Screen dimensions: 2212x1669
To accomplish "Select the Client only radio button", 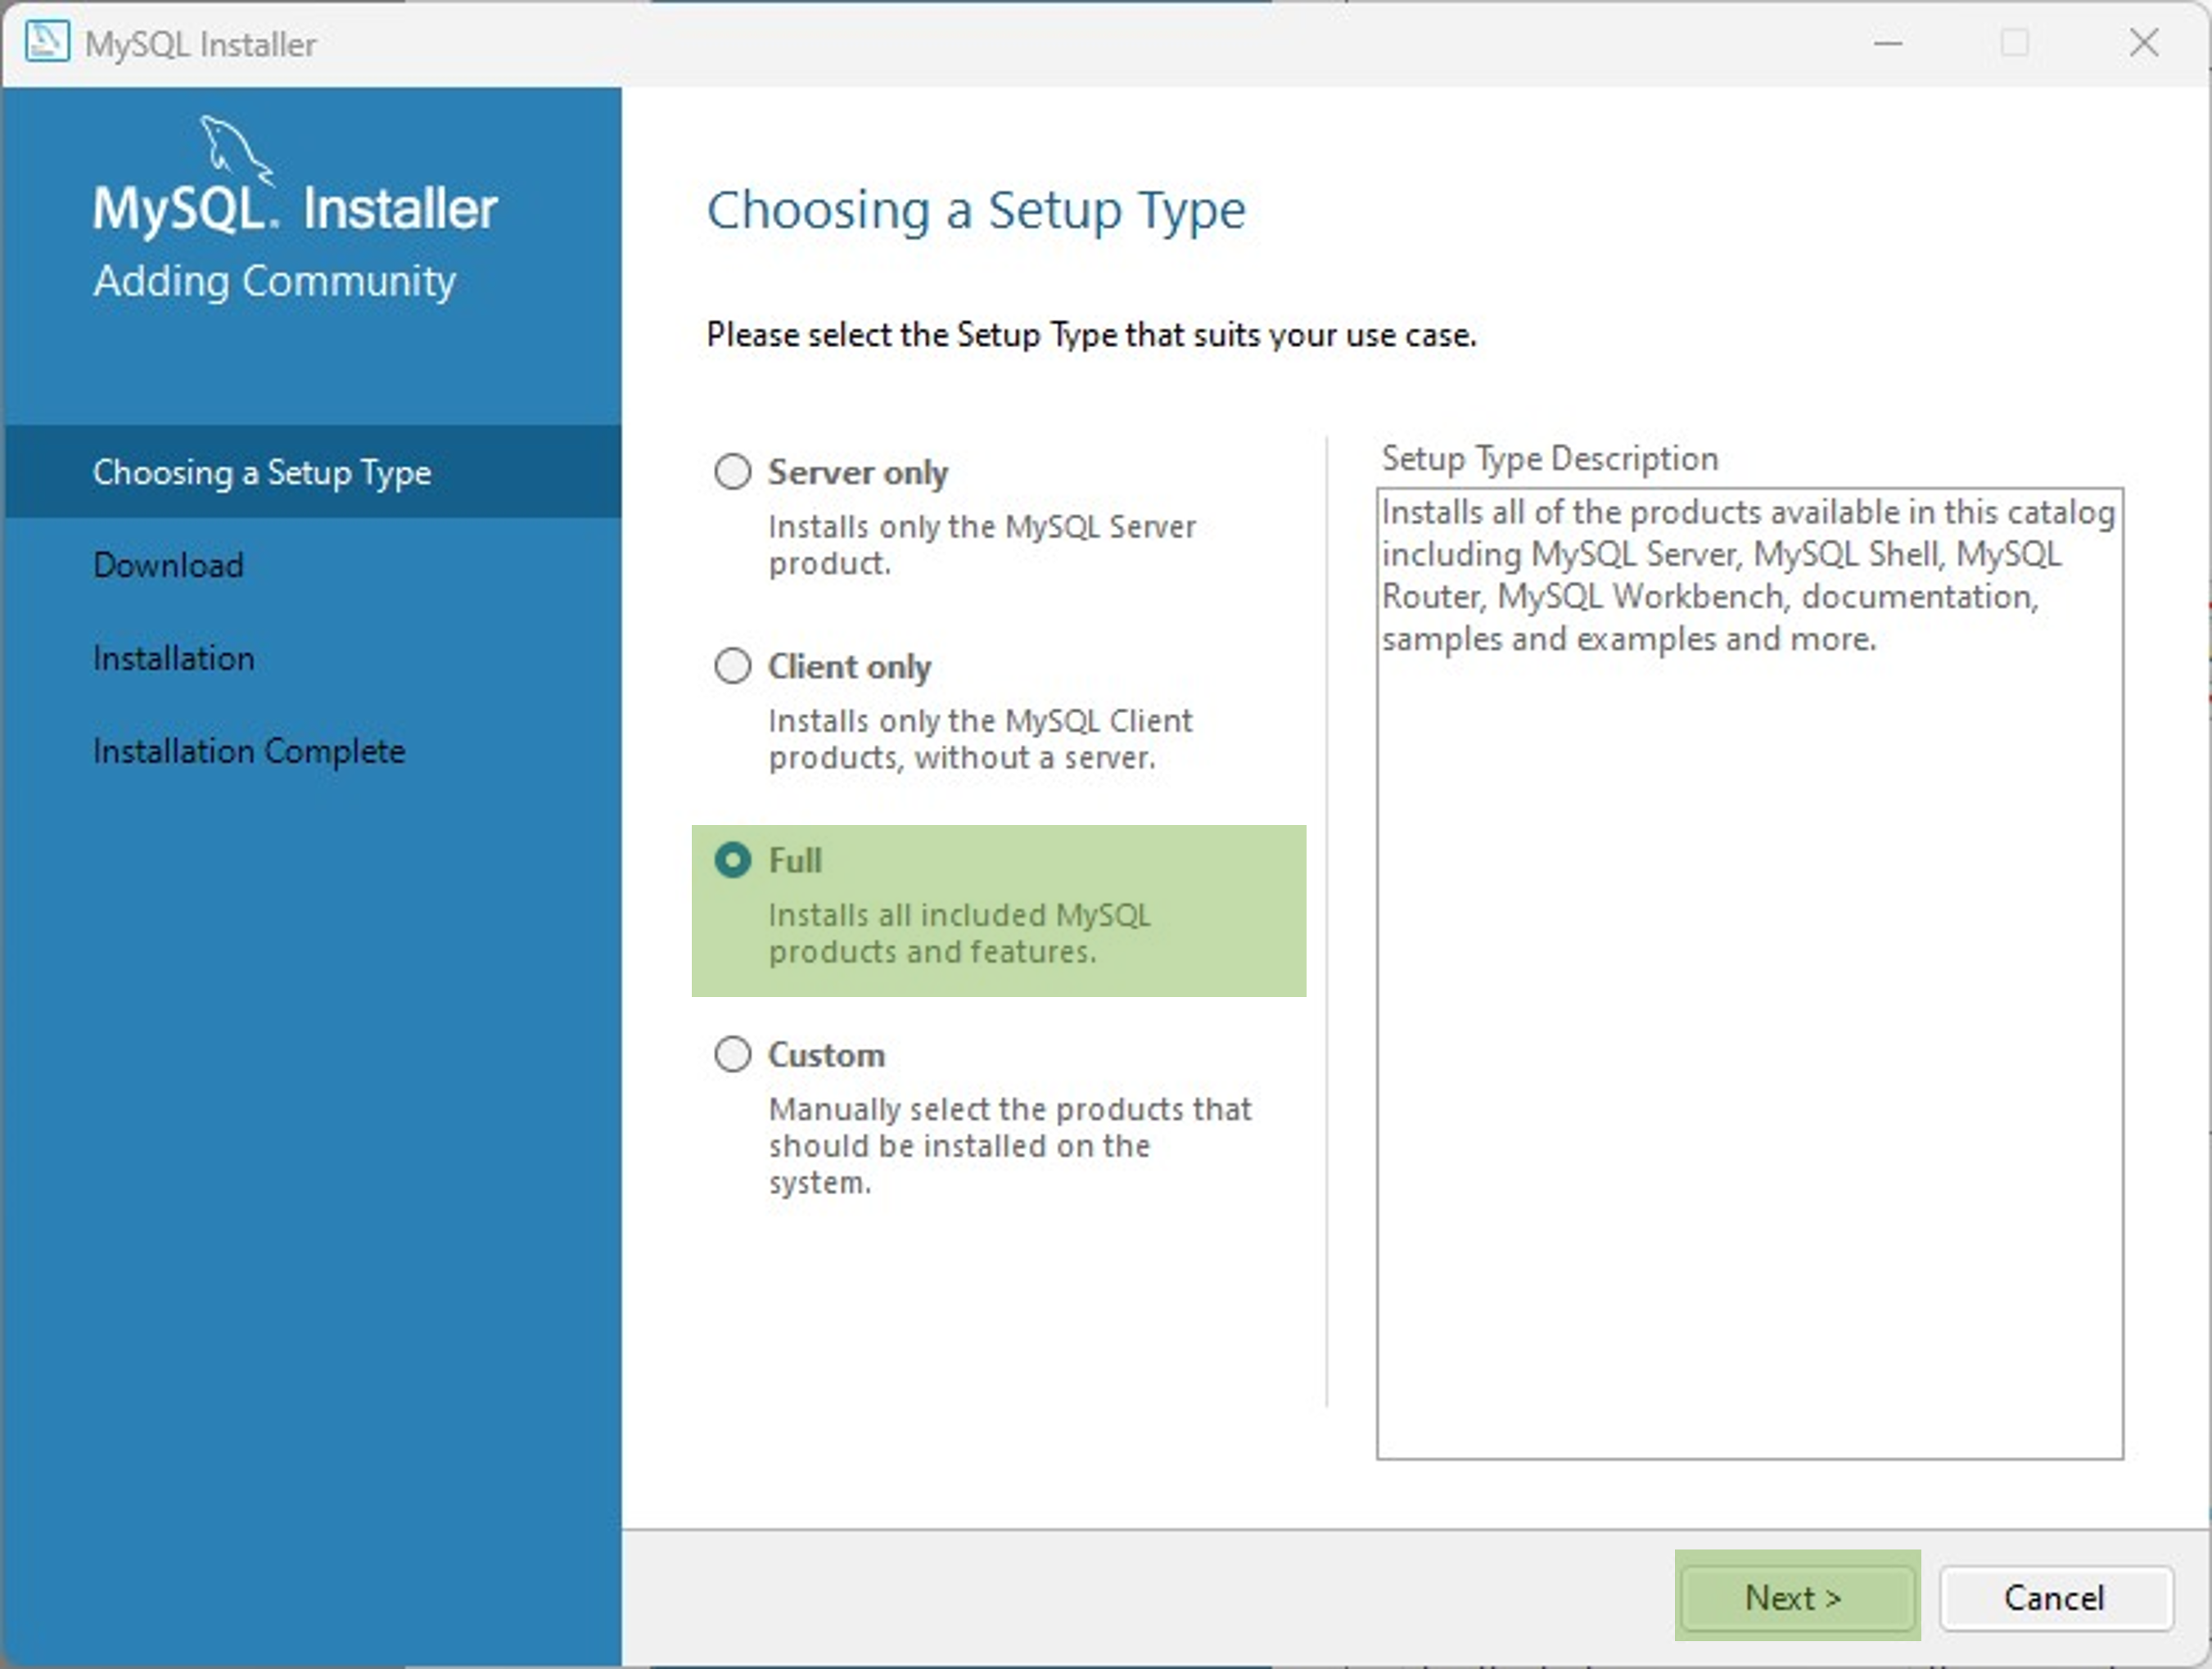I will [x=732, y=665].
